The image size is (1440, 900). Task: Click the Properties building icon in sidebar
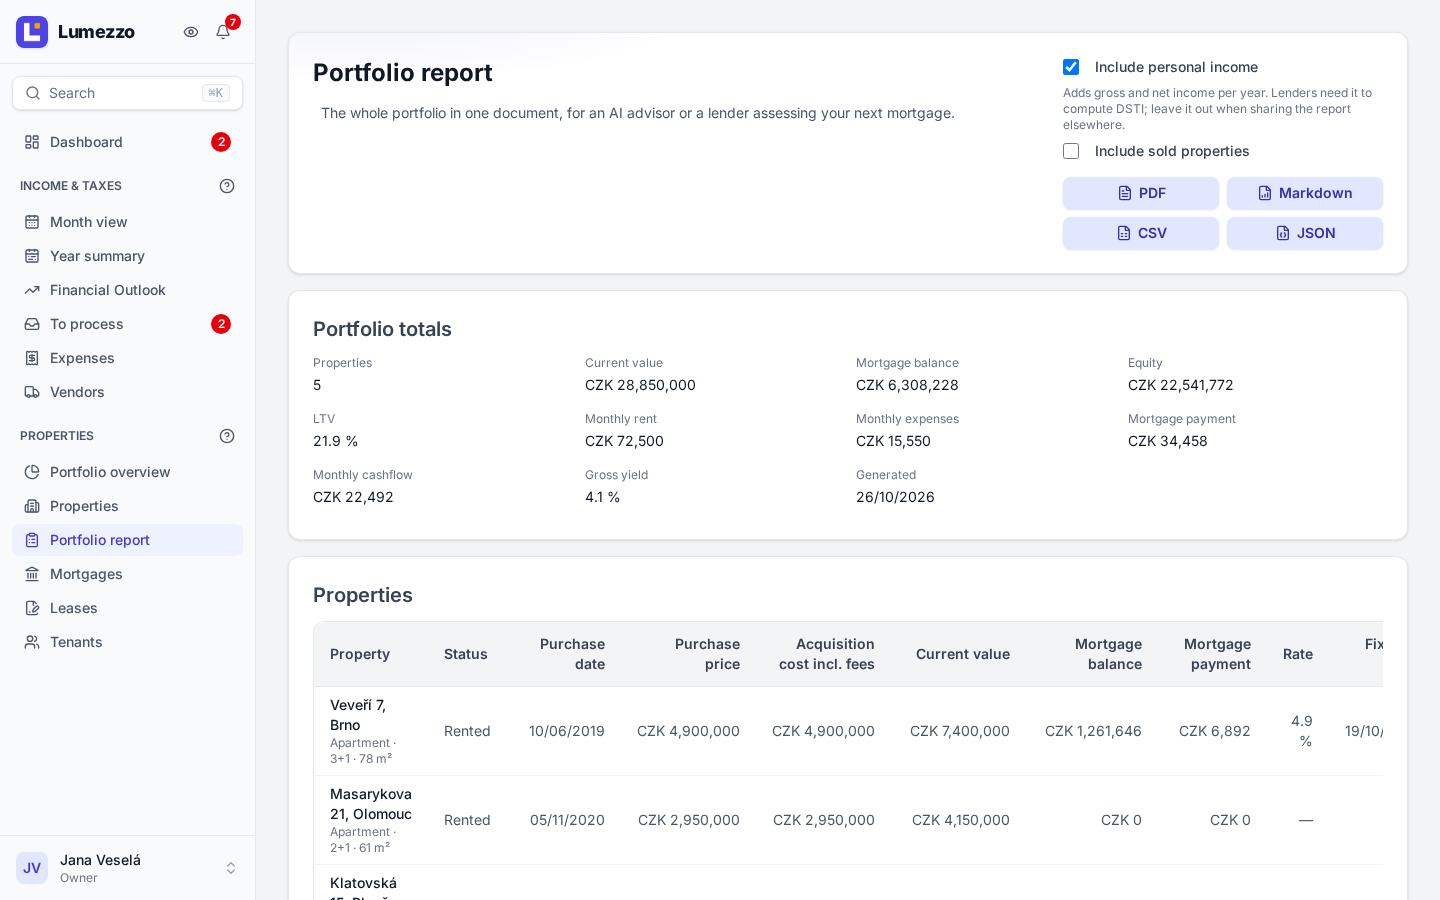[x=32, y=506]
